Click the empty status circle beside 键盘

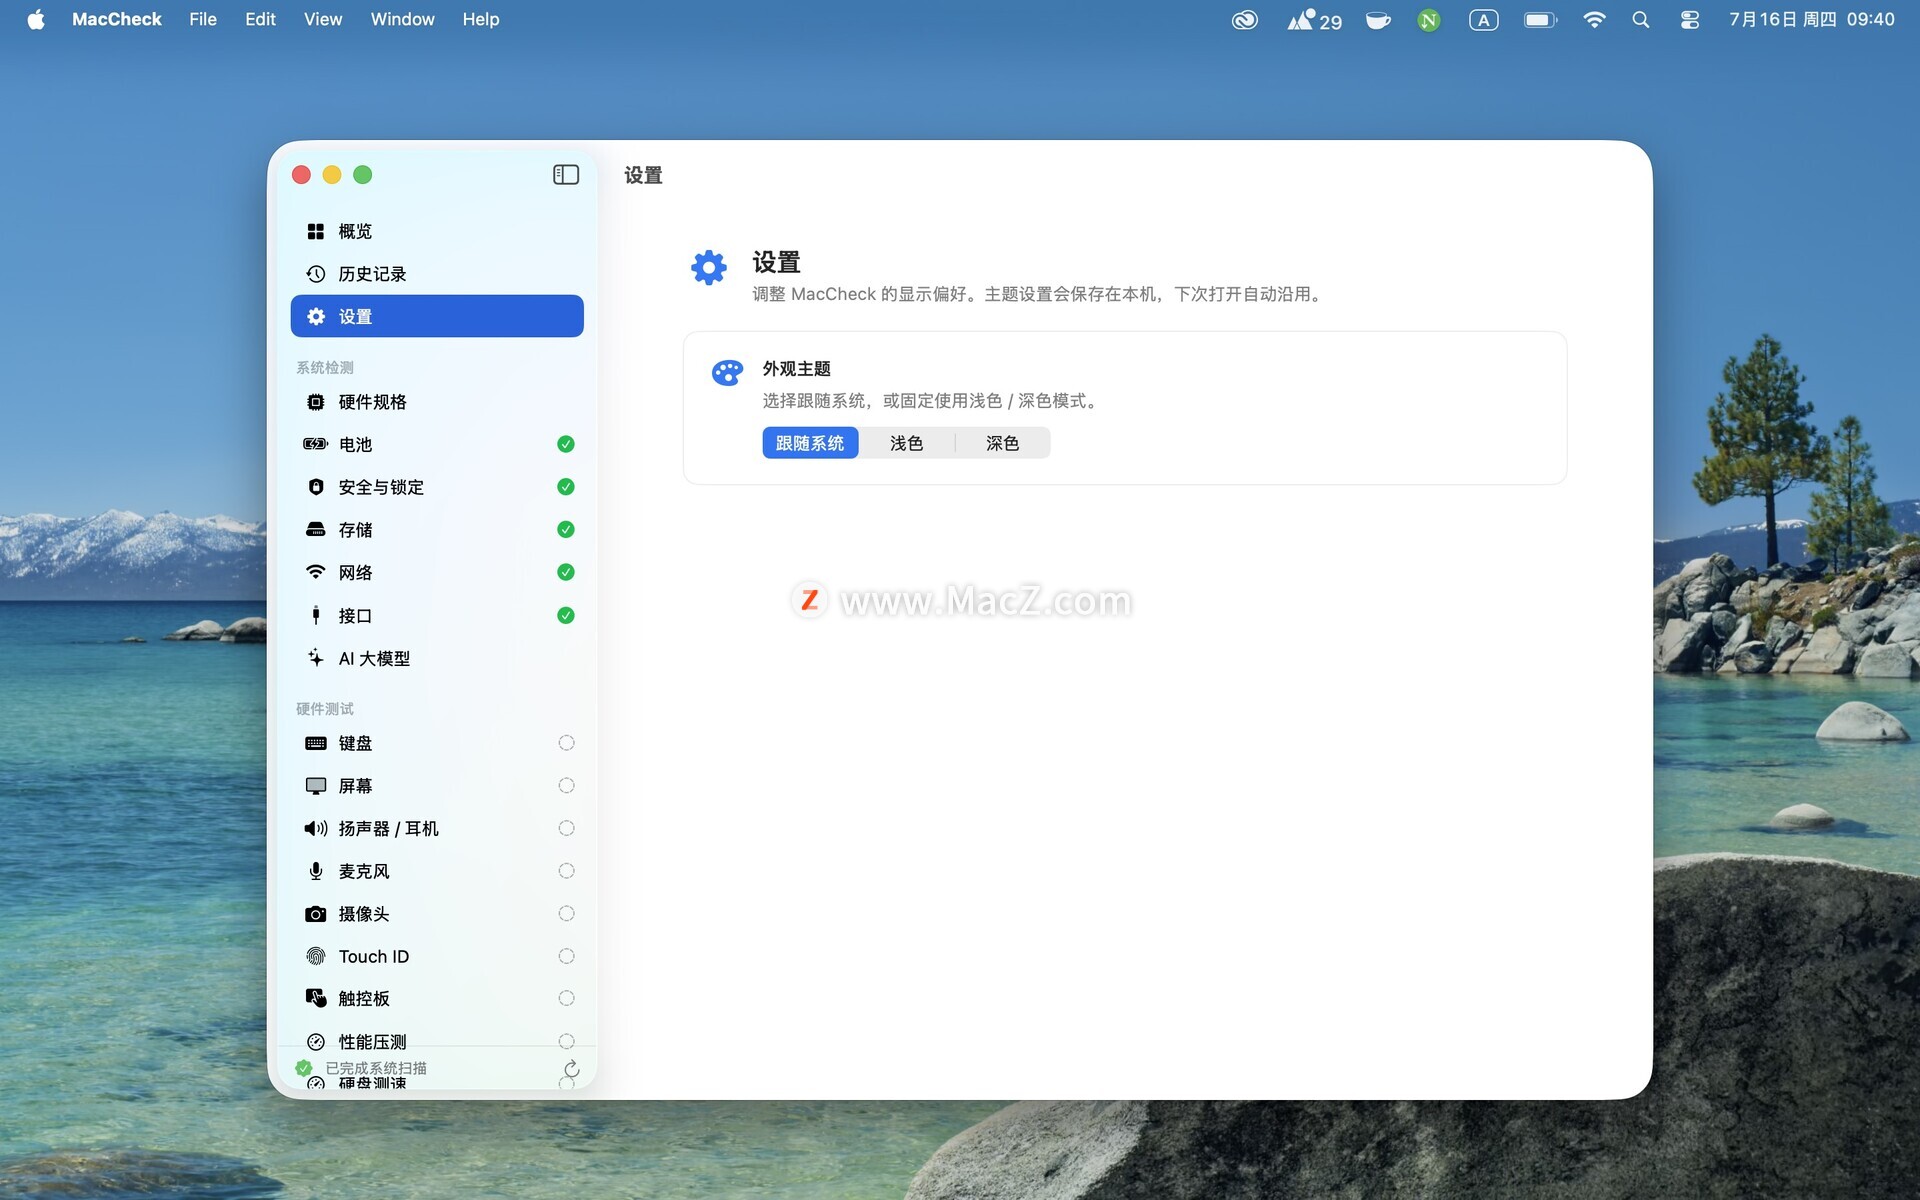click(x=566, y=743)
